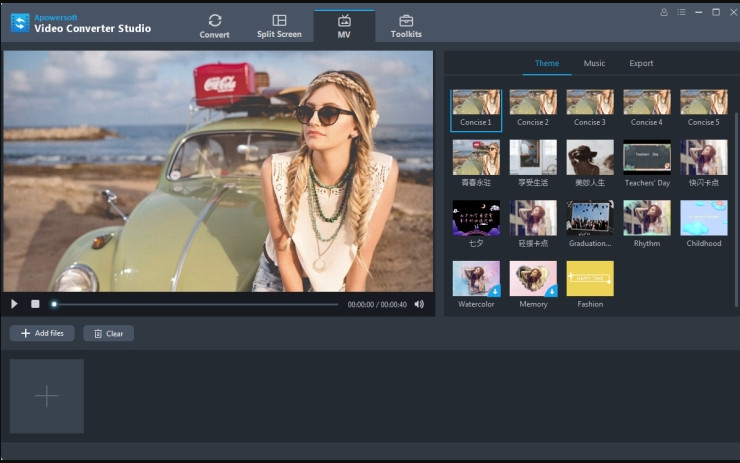Viewport: 740px width, 463px height.
Task: Open the Convert section
Action: 214,26
